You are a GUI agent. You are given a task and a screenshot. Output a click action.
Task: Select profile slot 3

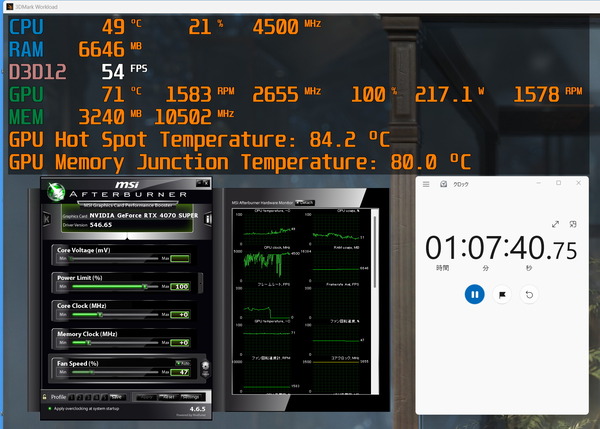pyautogui.click(x=88, y=397)
